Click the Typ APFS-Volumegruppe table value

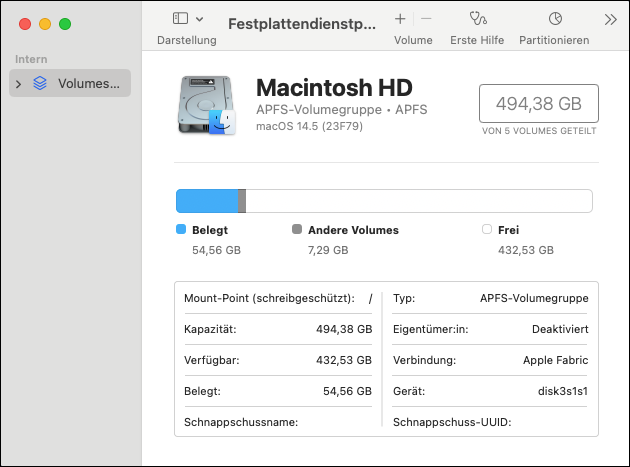coord(534,298)
